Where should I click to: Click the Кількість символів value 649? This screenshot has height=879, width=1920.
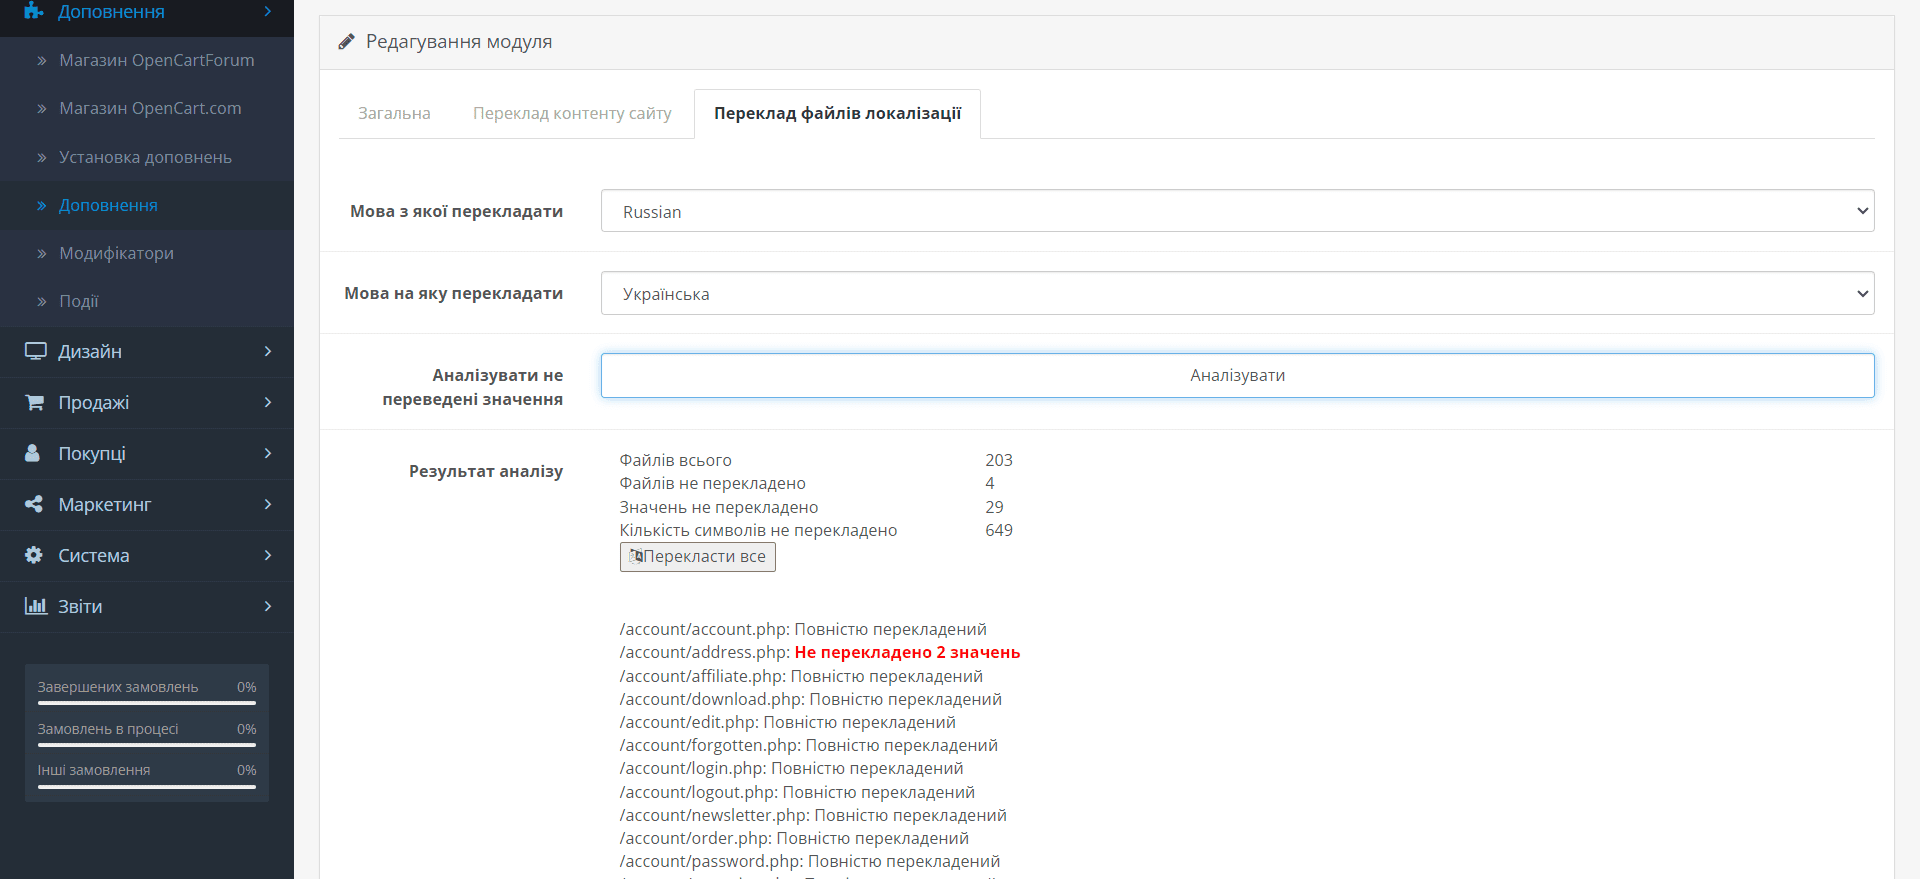pos(999,530)
